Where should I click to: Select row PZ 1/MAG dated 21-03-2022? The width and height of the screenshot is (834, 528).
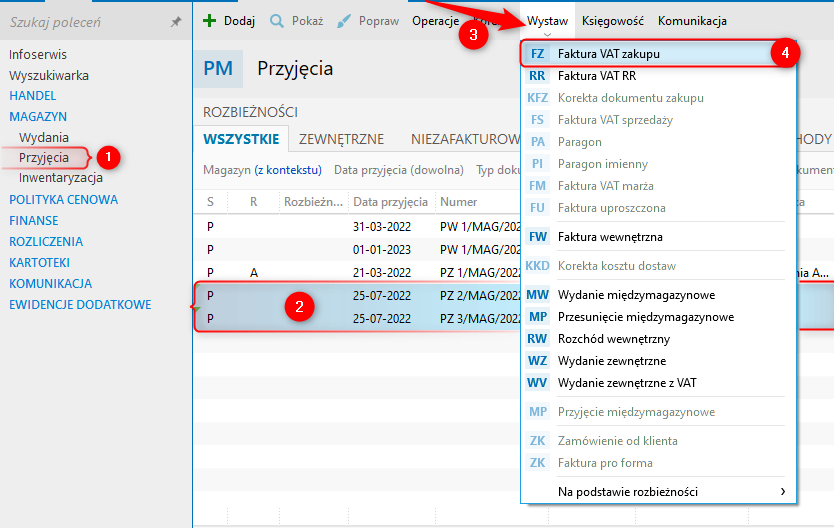point(357,273)
